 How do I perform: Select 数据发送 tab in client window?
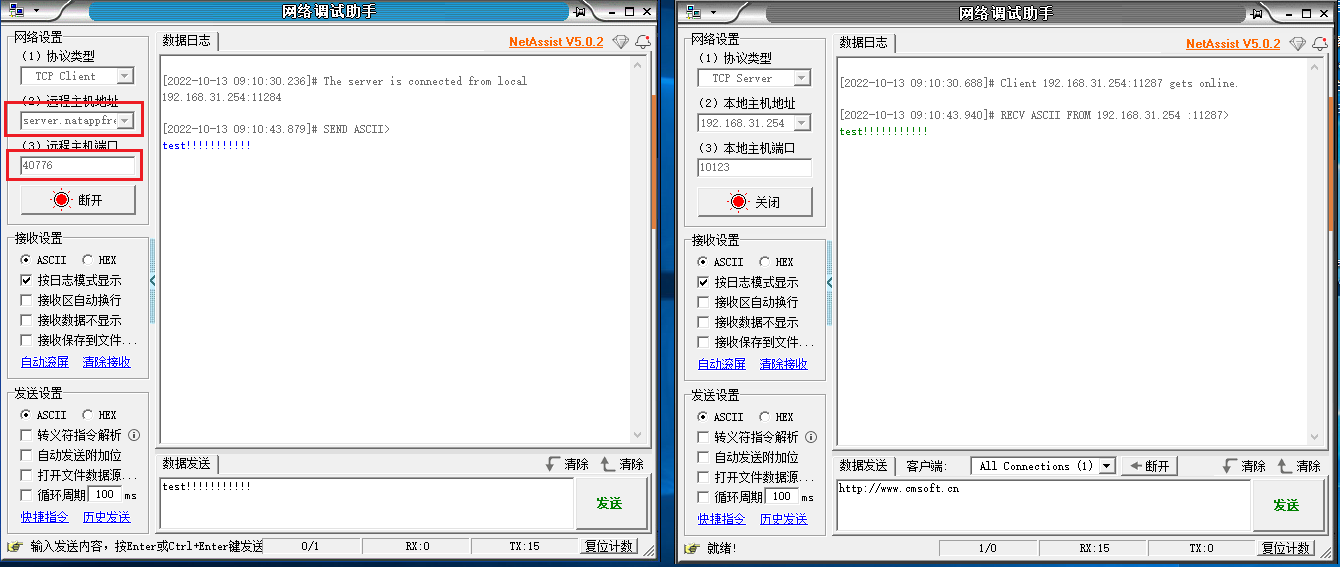tap(187, 464)
